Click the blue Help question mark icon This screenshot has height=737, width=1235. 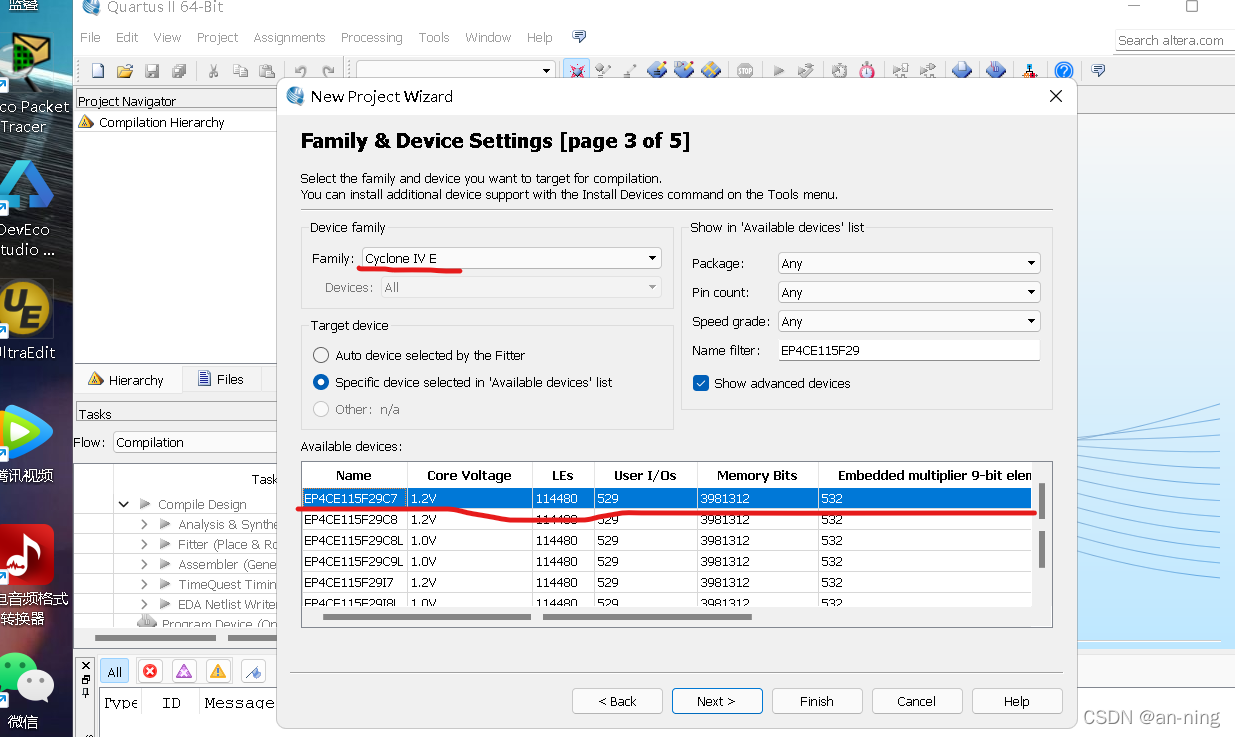tap(1064, 70)
